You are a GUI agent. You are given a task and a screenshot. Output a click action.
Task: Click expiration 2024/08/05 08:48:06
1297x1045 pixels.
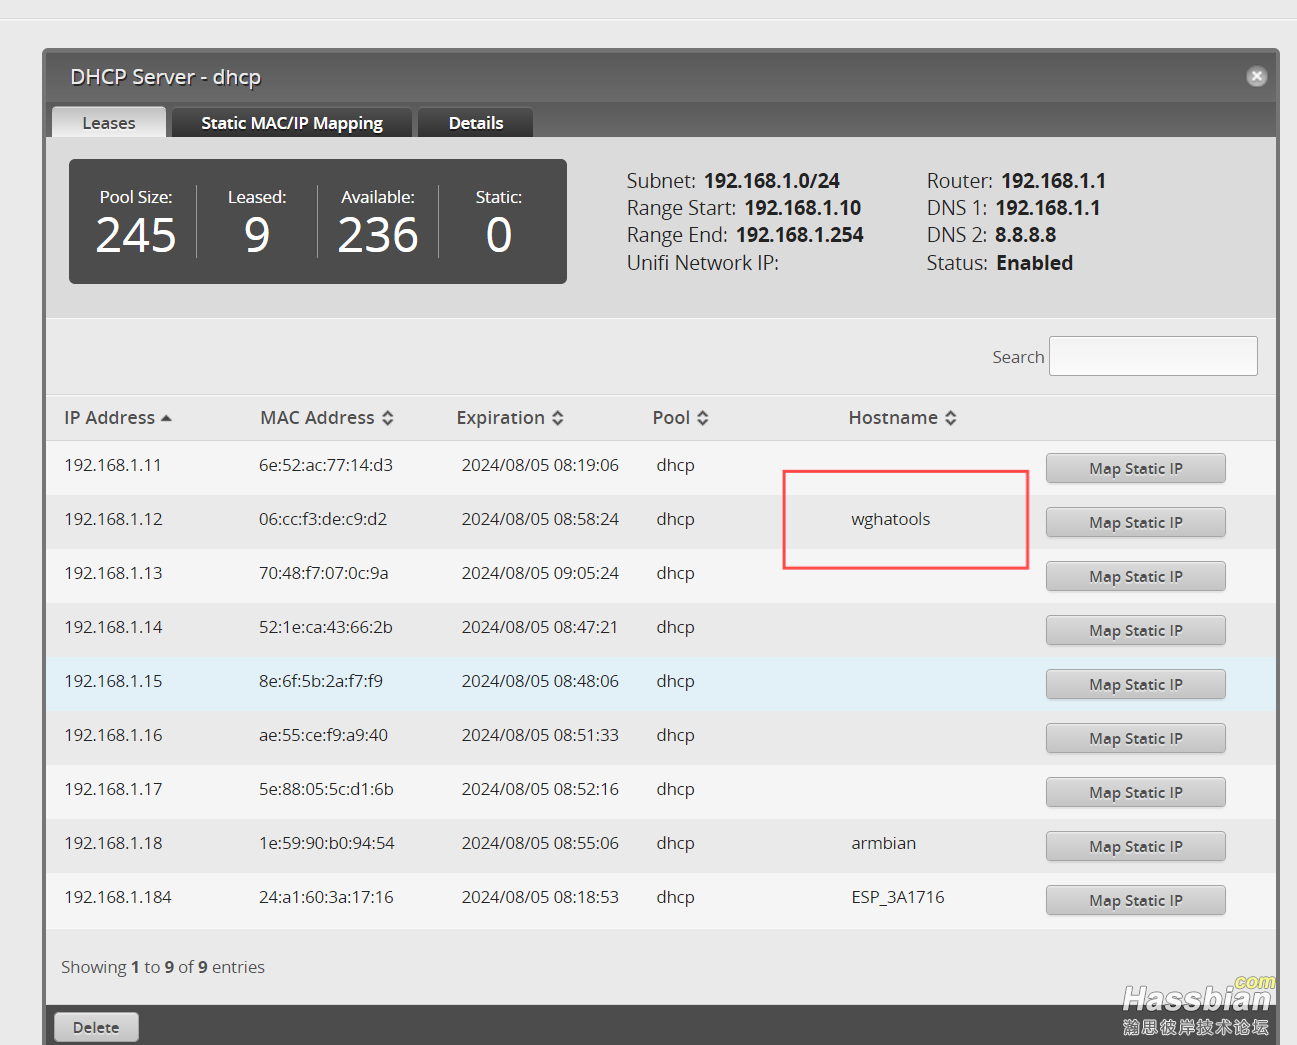(540, 681)
